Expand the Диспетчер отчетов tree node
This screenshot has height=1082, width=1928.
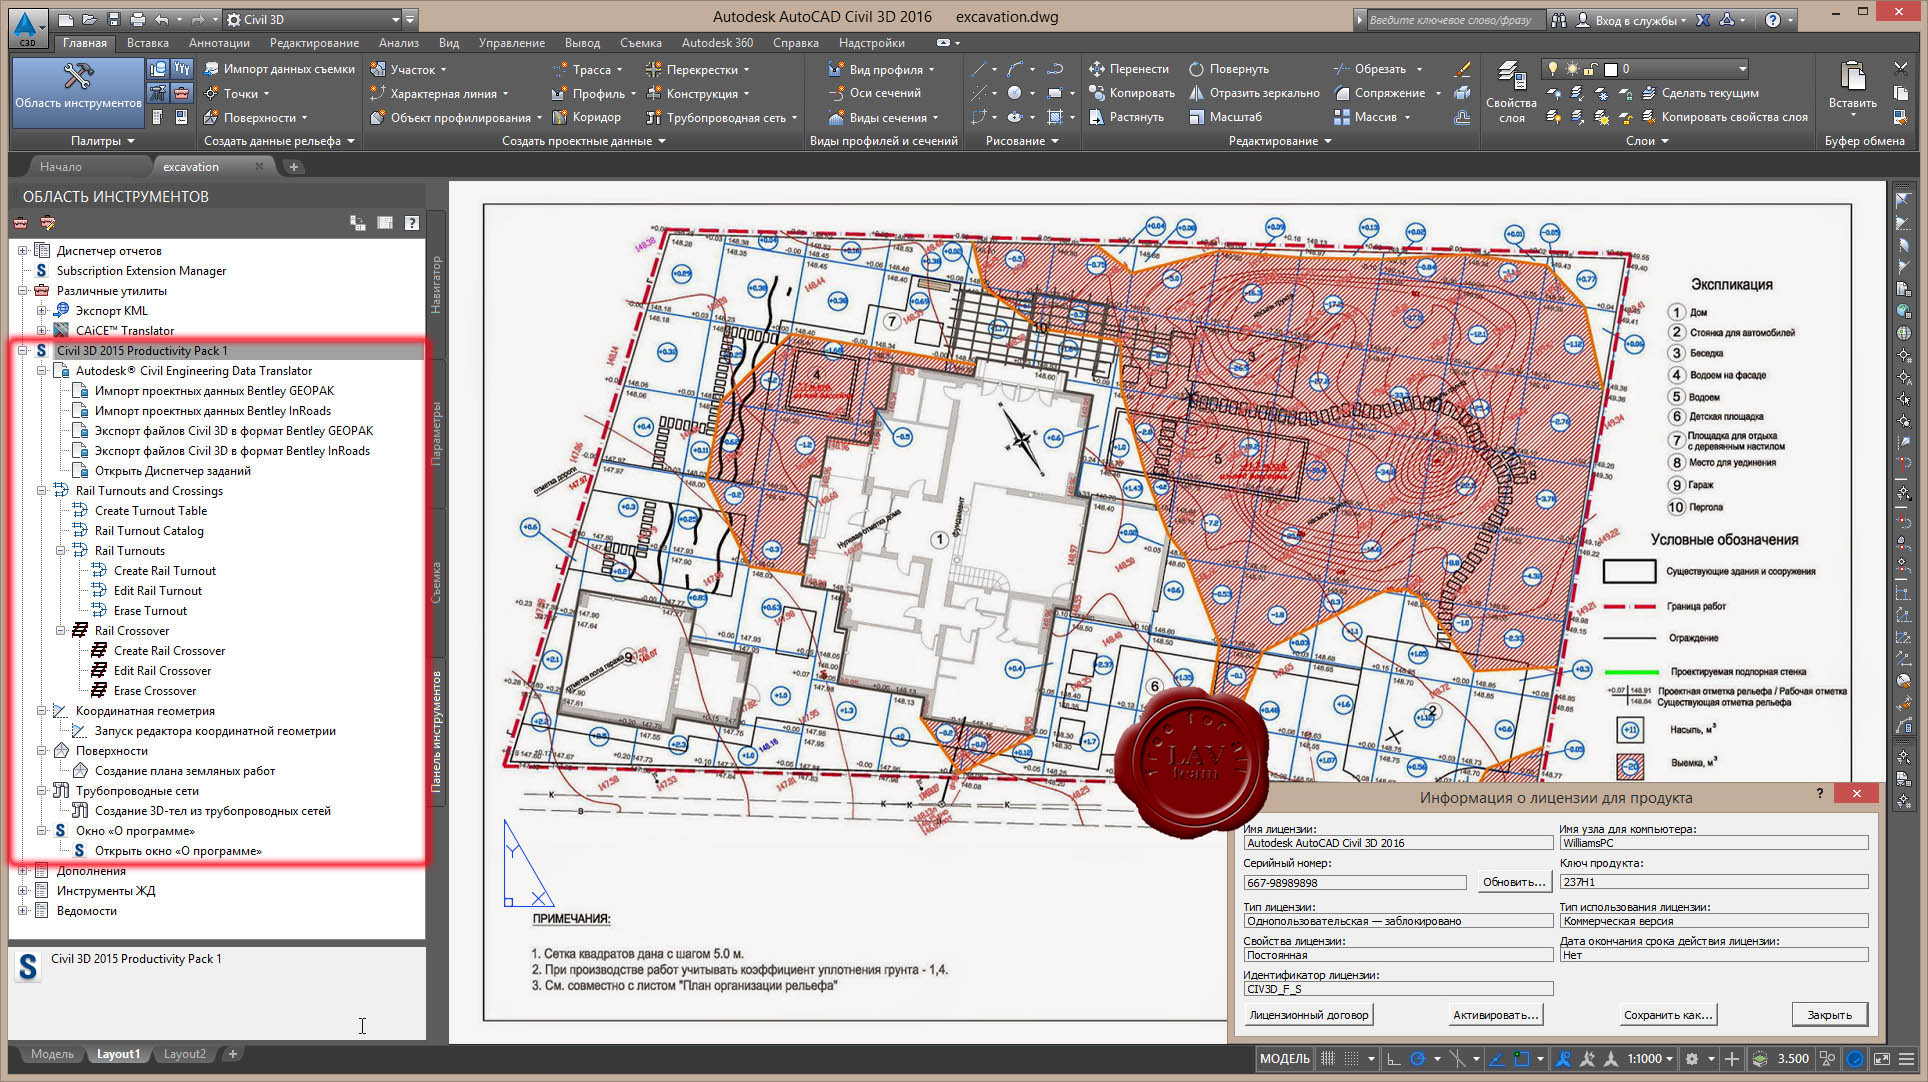point(22,251)
